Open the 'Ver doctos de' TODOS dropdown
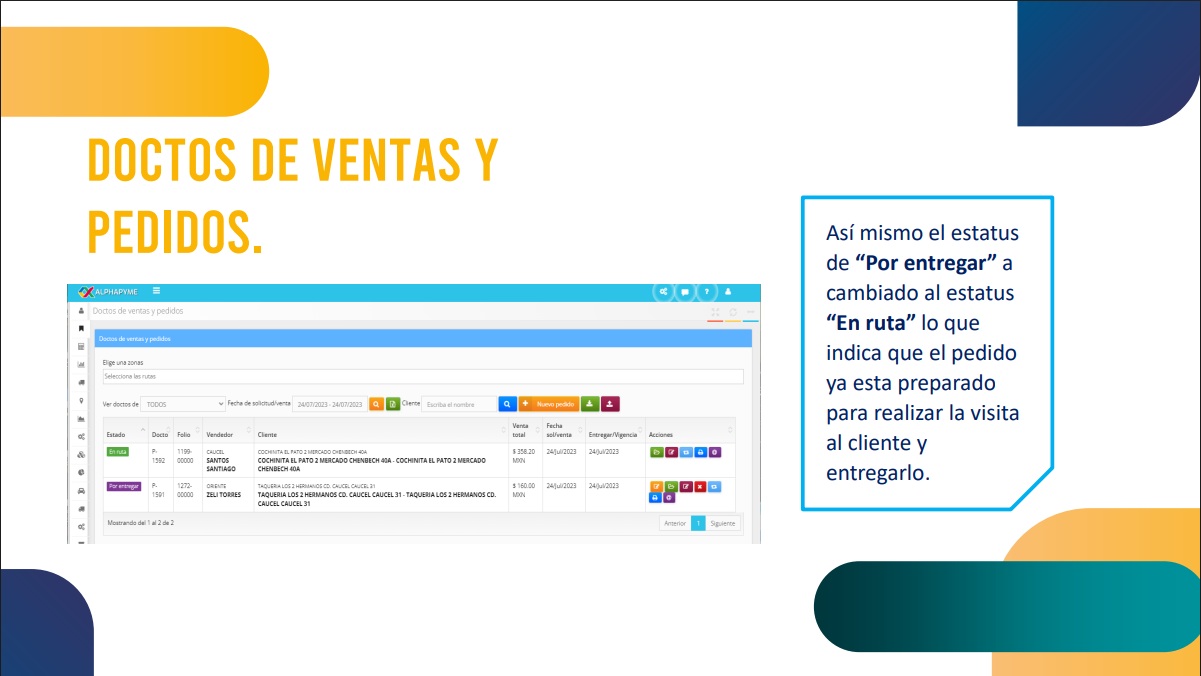The image size is (1201, 676). (x=183, y=404)
